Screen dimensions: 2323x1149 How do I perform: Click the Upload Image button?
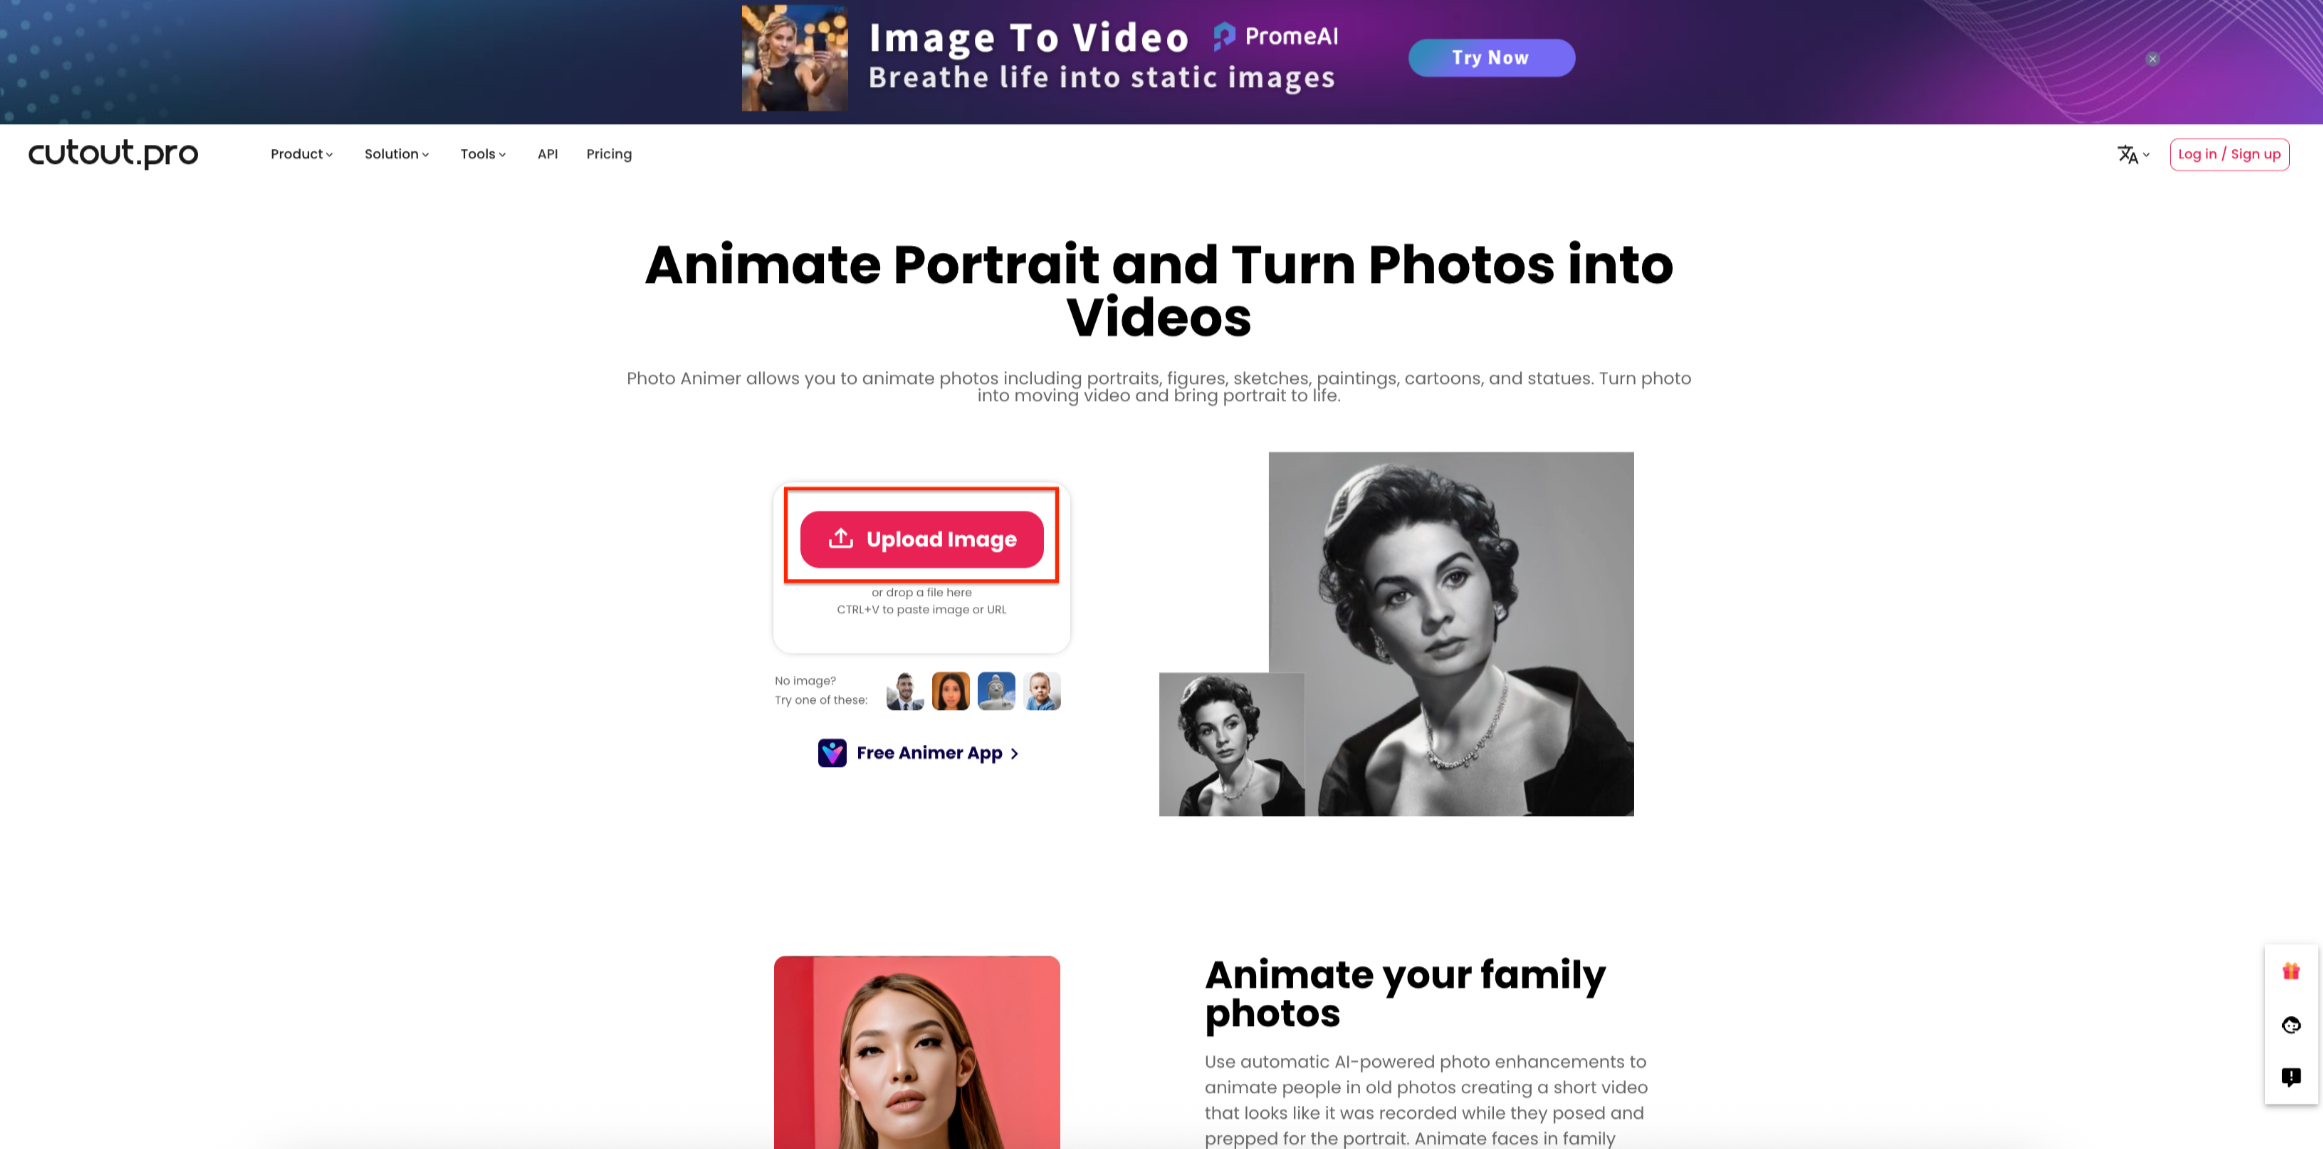point(921,538)
